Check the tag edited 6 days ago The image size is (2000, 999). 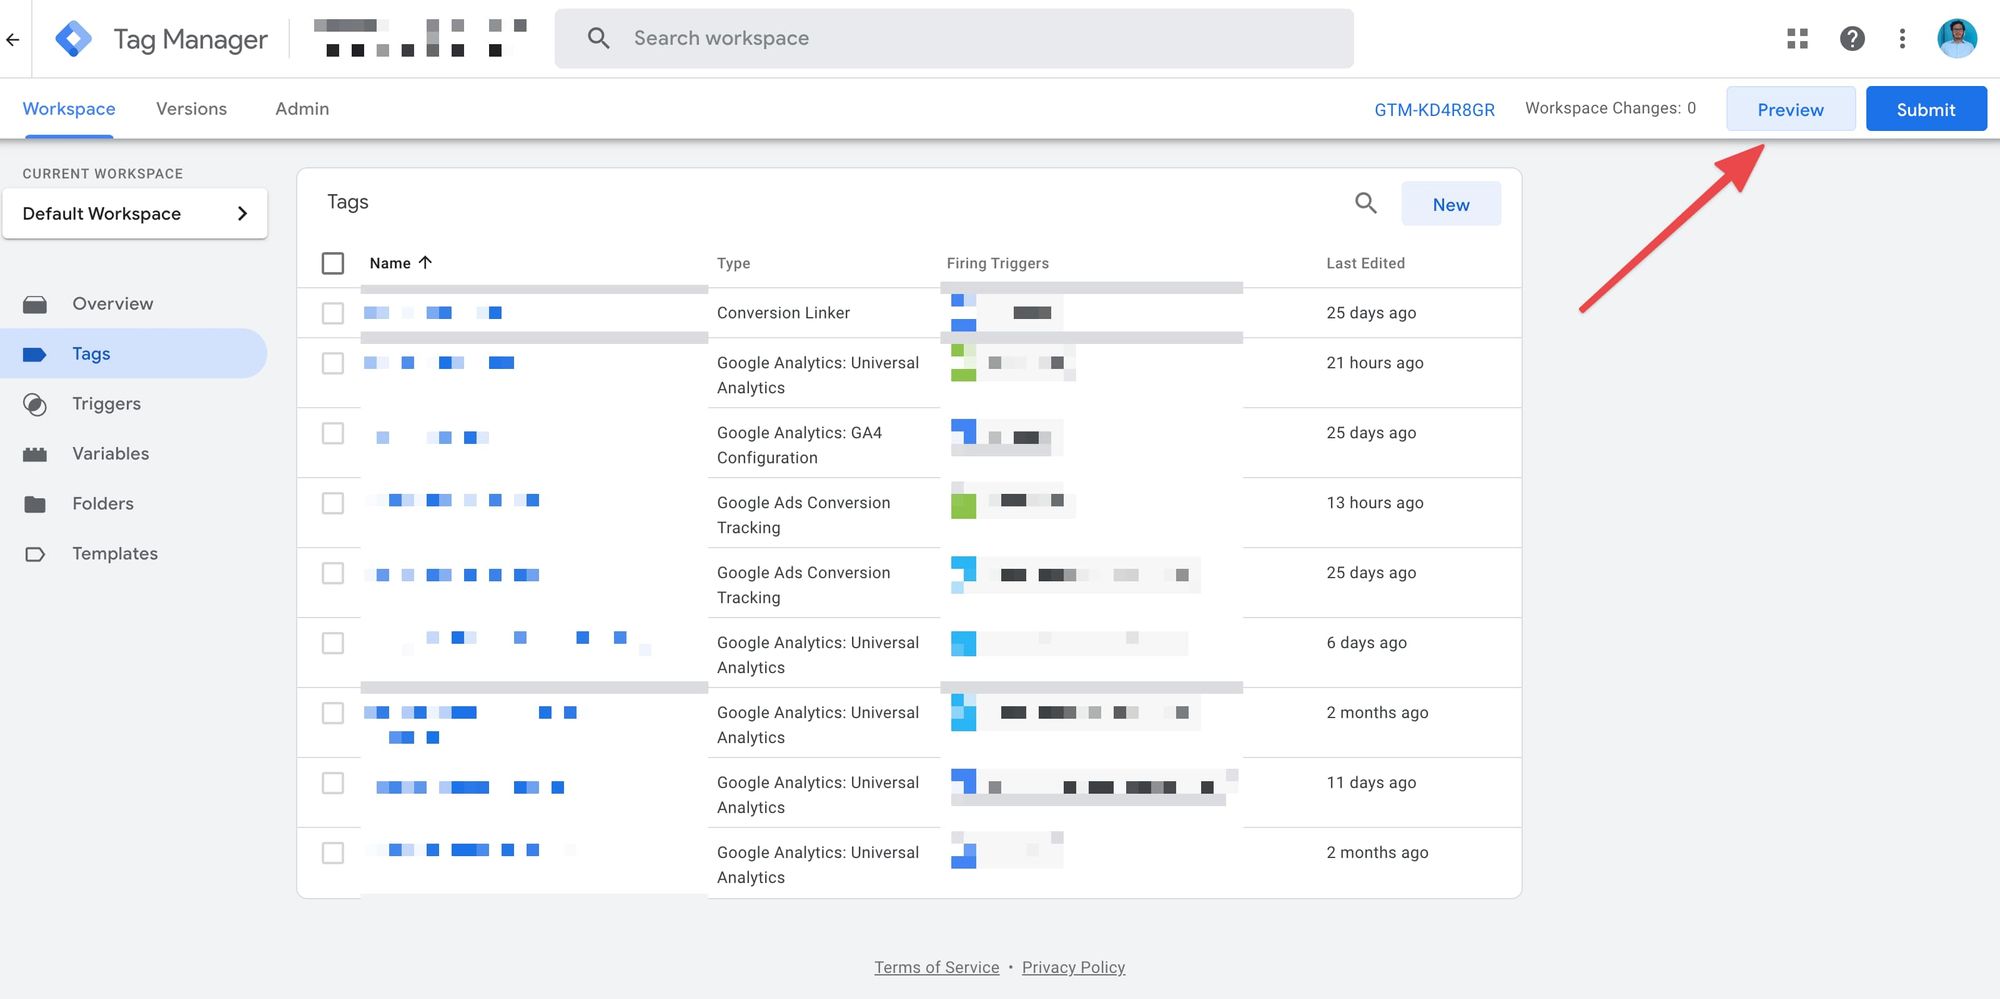[333, 643]
